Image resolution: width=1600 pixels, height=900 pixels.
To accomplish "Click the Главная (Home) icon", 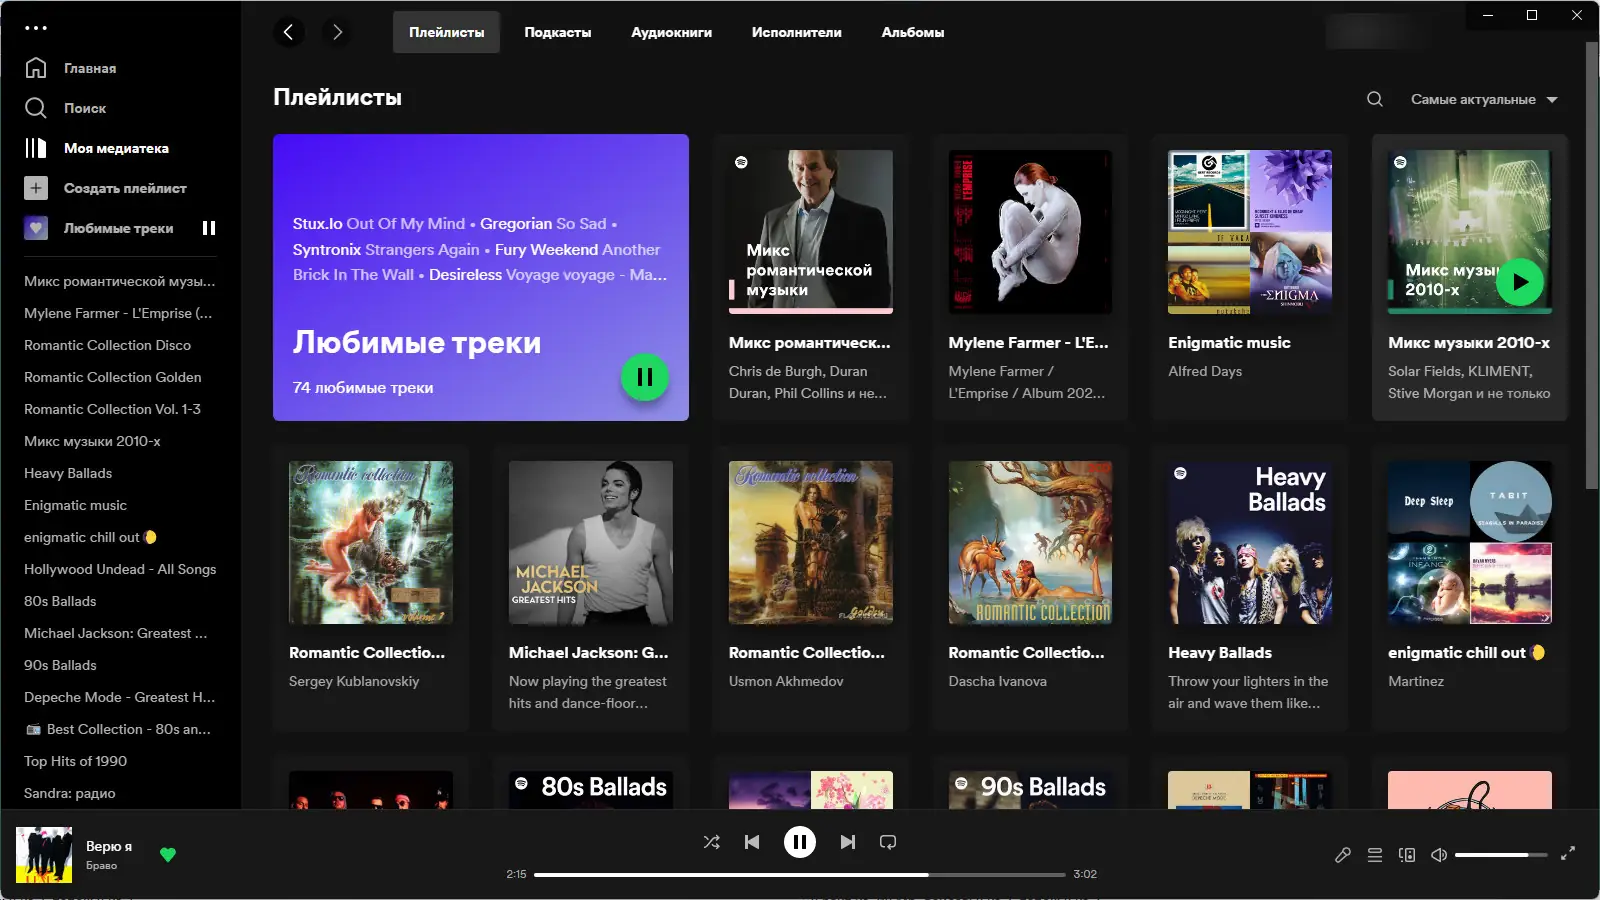I will [36, 68].
